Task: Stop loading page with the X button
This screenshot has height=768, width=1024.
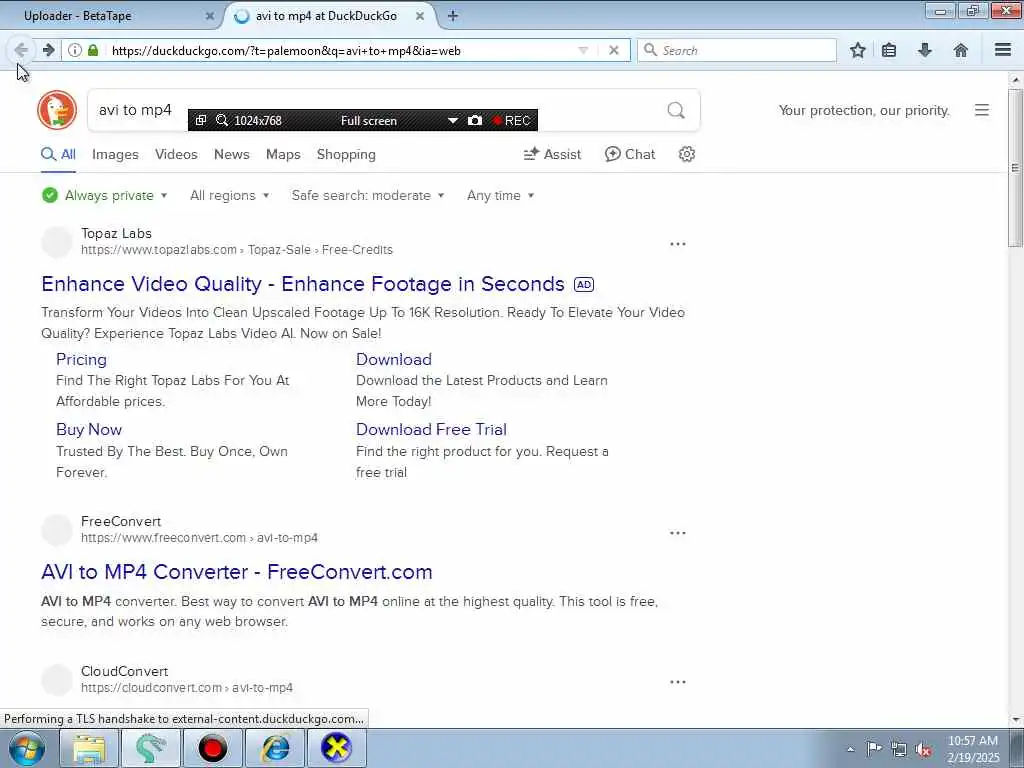Action: tap(614, 50)
